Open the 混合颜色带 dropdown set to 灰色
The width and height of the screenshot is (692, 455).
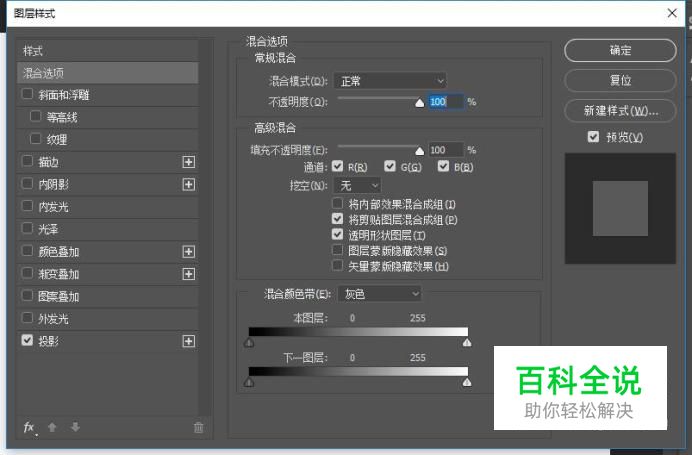click(x=380, y=294)
